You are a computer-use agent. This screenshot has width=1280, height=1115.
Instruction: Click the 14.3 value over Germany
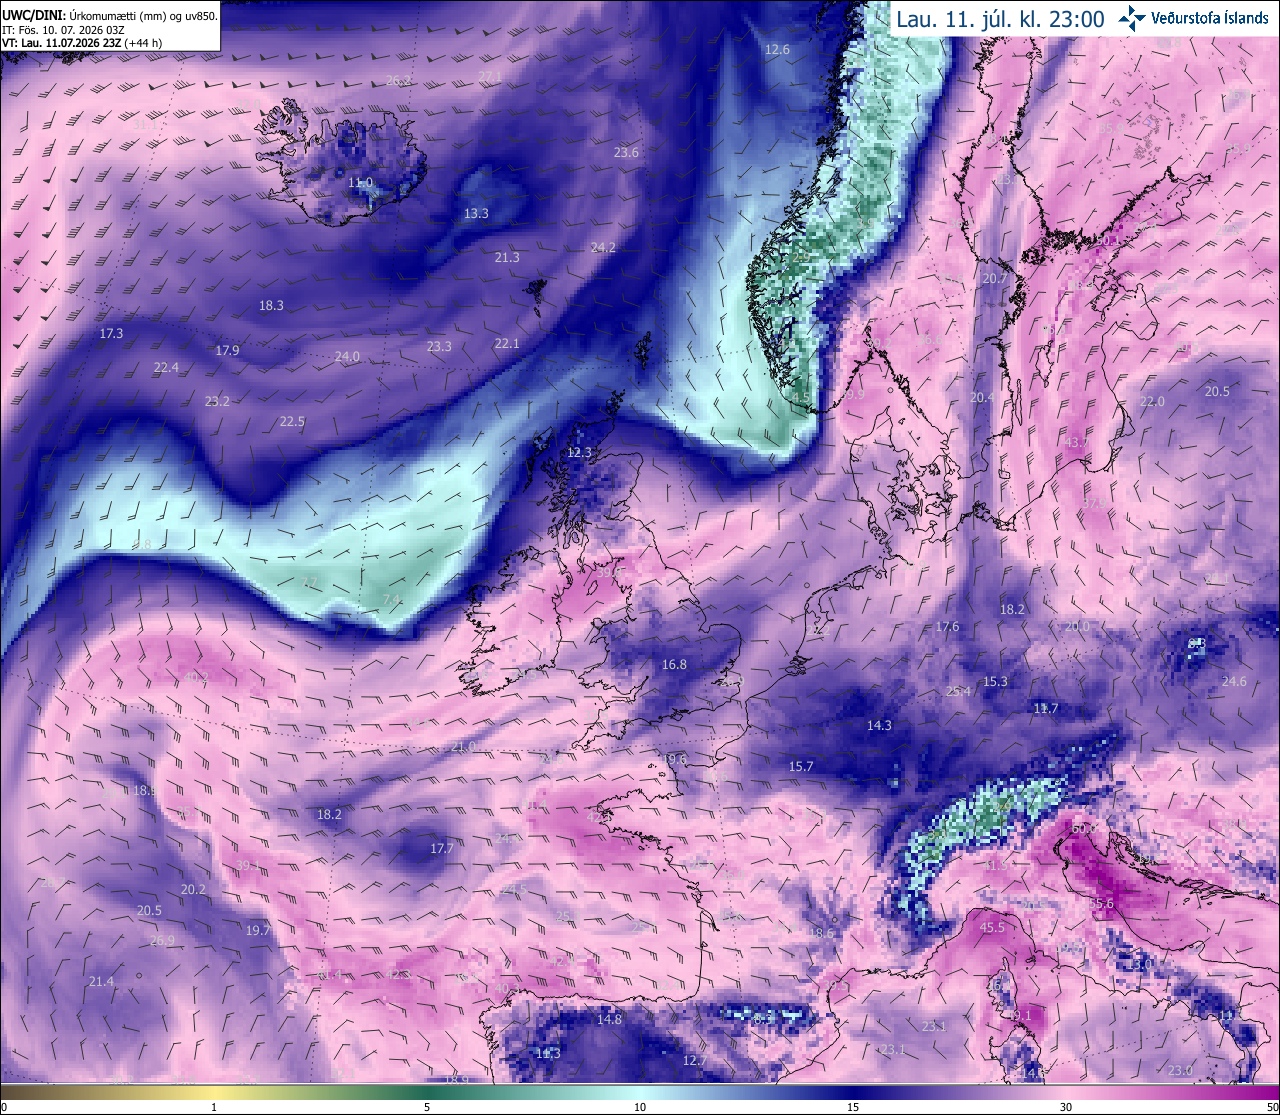[x=879, y=726]
